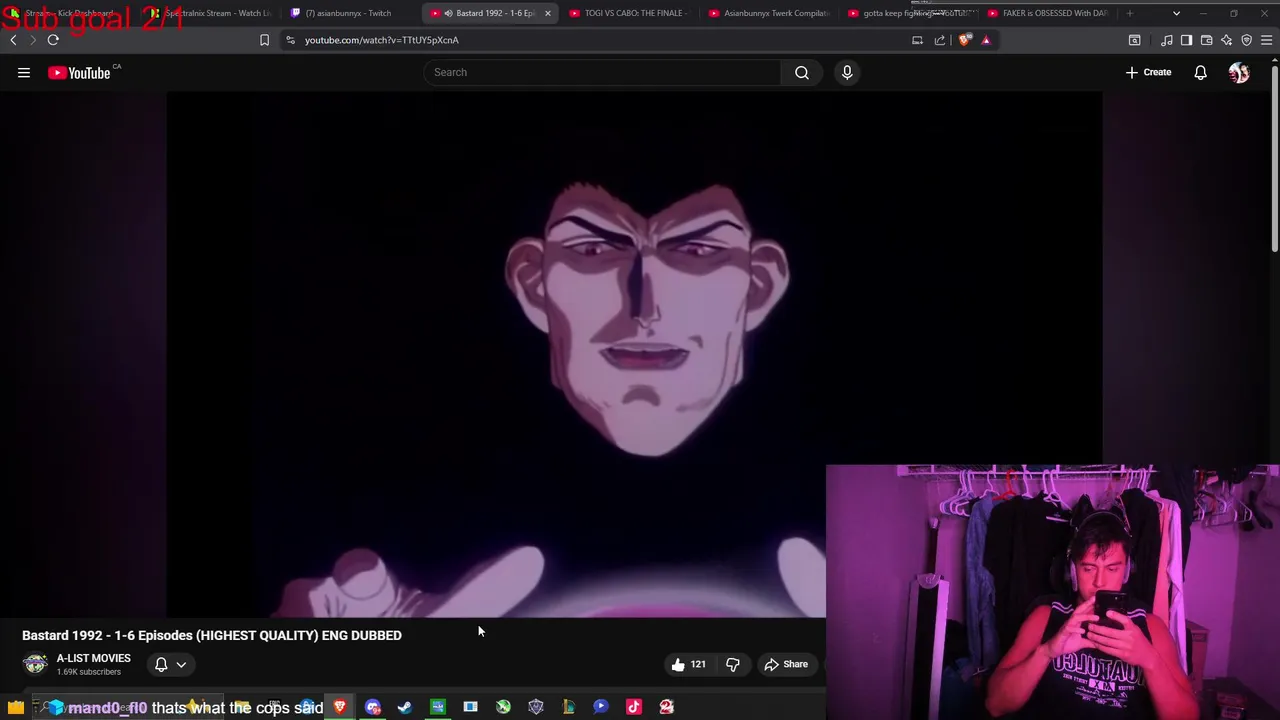
Task: Switch to asianbunnyx Twitch tab
Action: click(348, 13)
